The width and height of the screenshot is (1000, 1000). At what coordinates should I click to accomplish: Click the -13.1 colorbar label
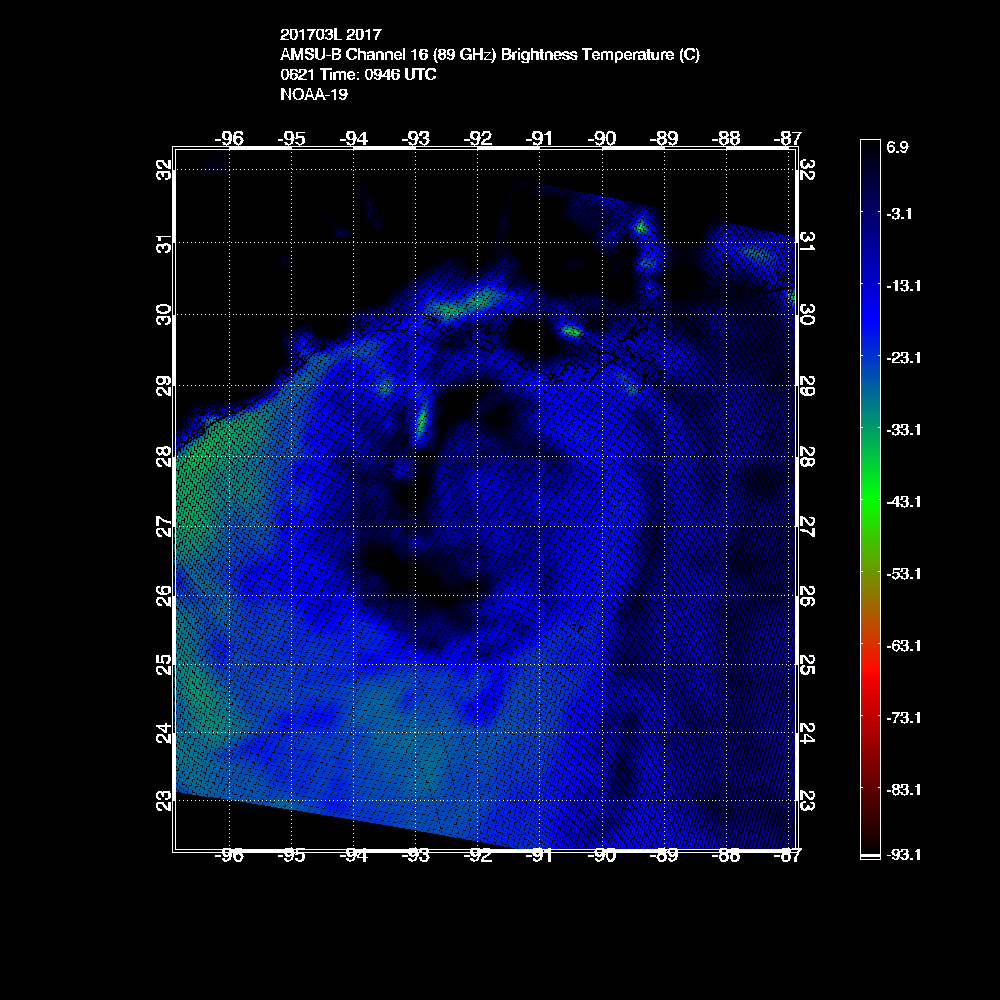(x=904, y=286)
